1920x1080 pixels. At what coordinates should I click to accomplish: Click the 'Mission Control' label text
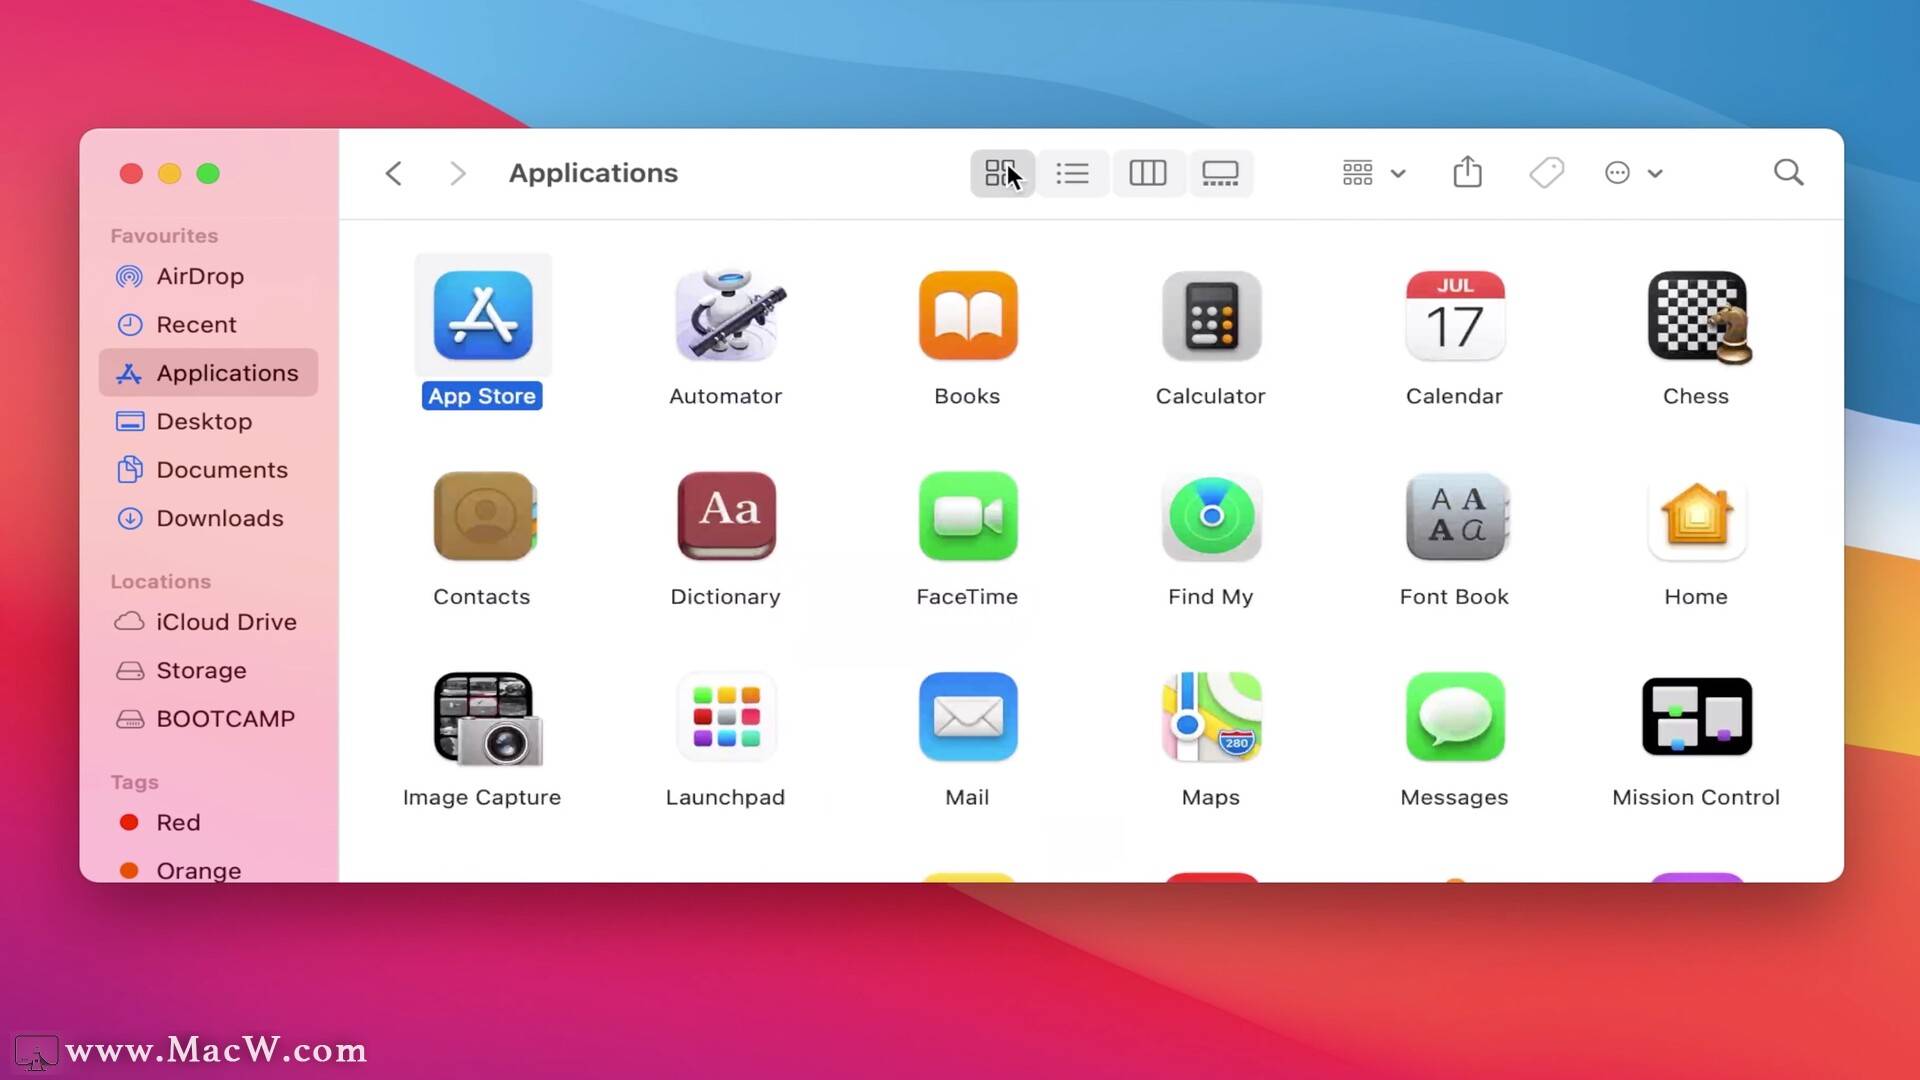[x=1696, y=798]
